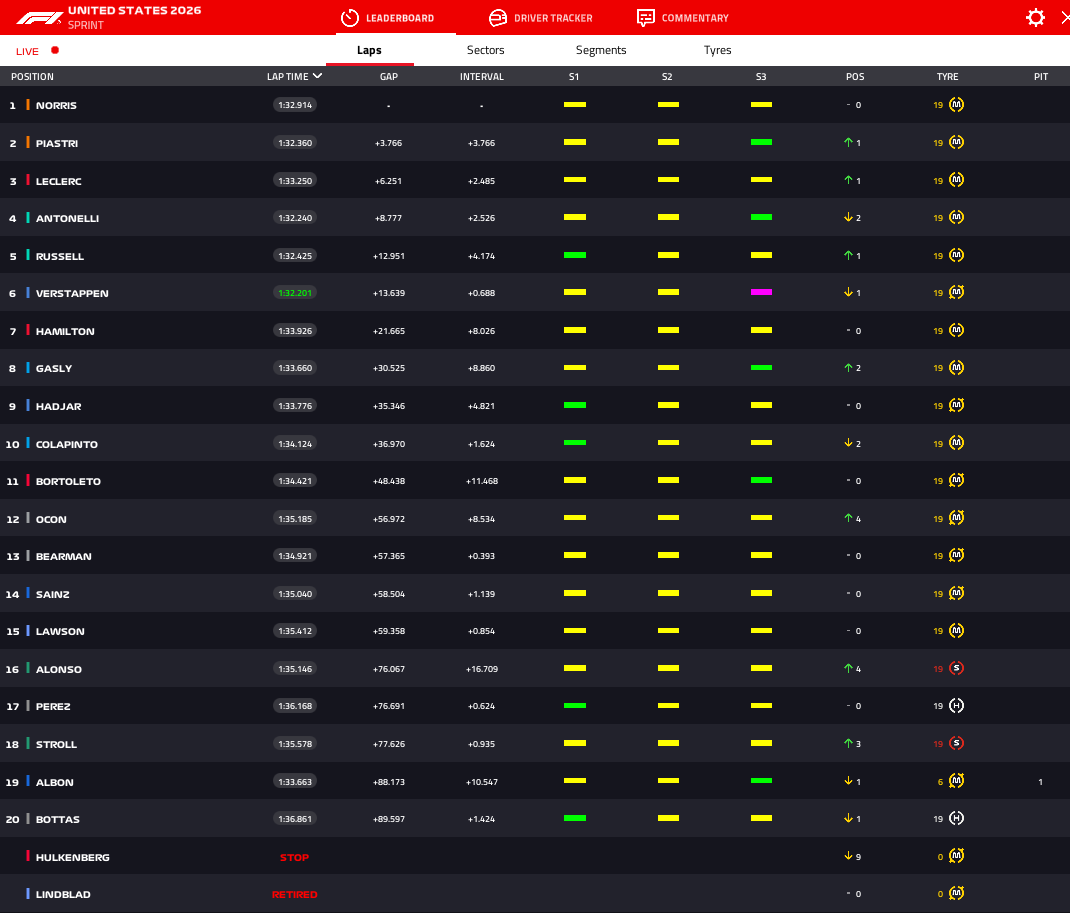Click Hulkenberg's tyre icon
Screen dimensions: 1070x913
click(956, 856)
